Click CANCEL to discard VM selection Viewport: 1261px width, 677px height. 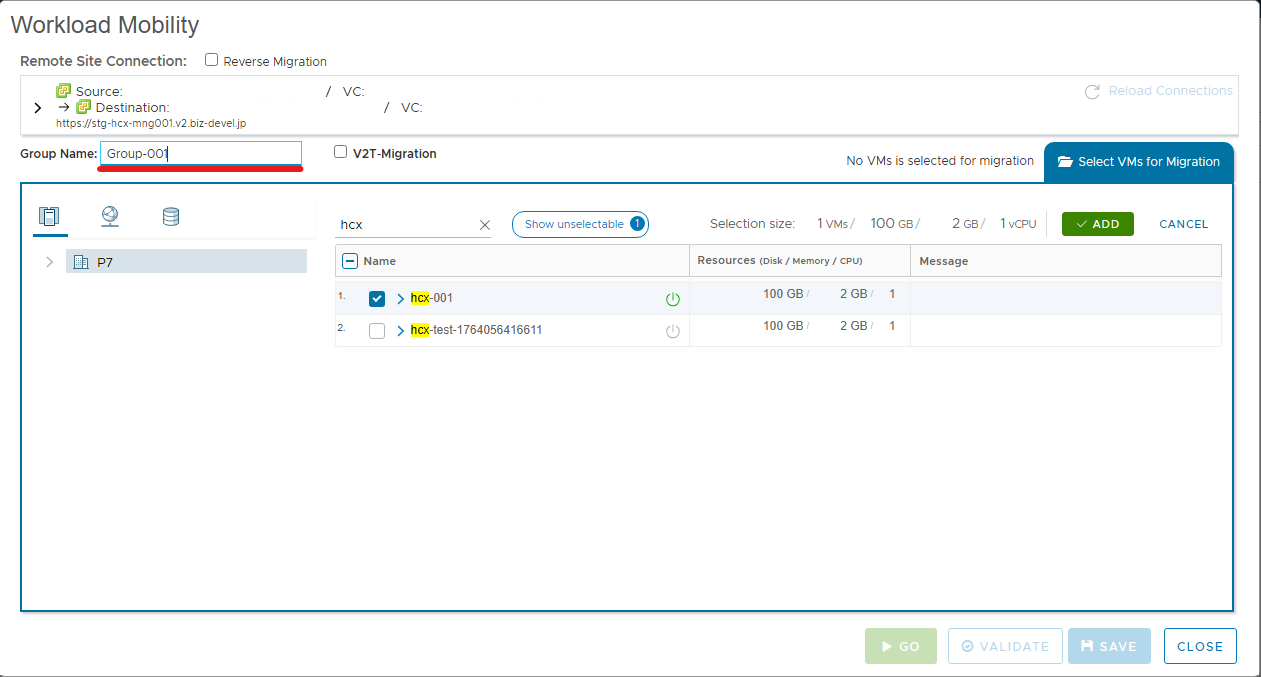[1184, 224]
